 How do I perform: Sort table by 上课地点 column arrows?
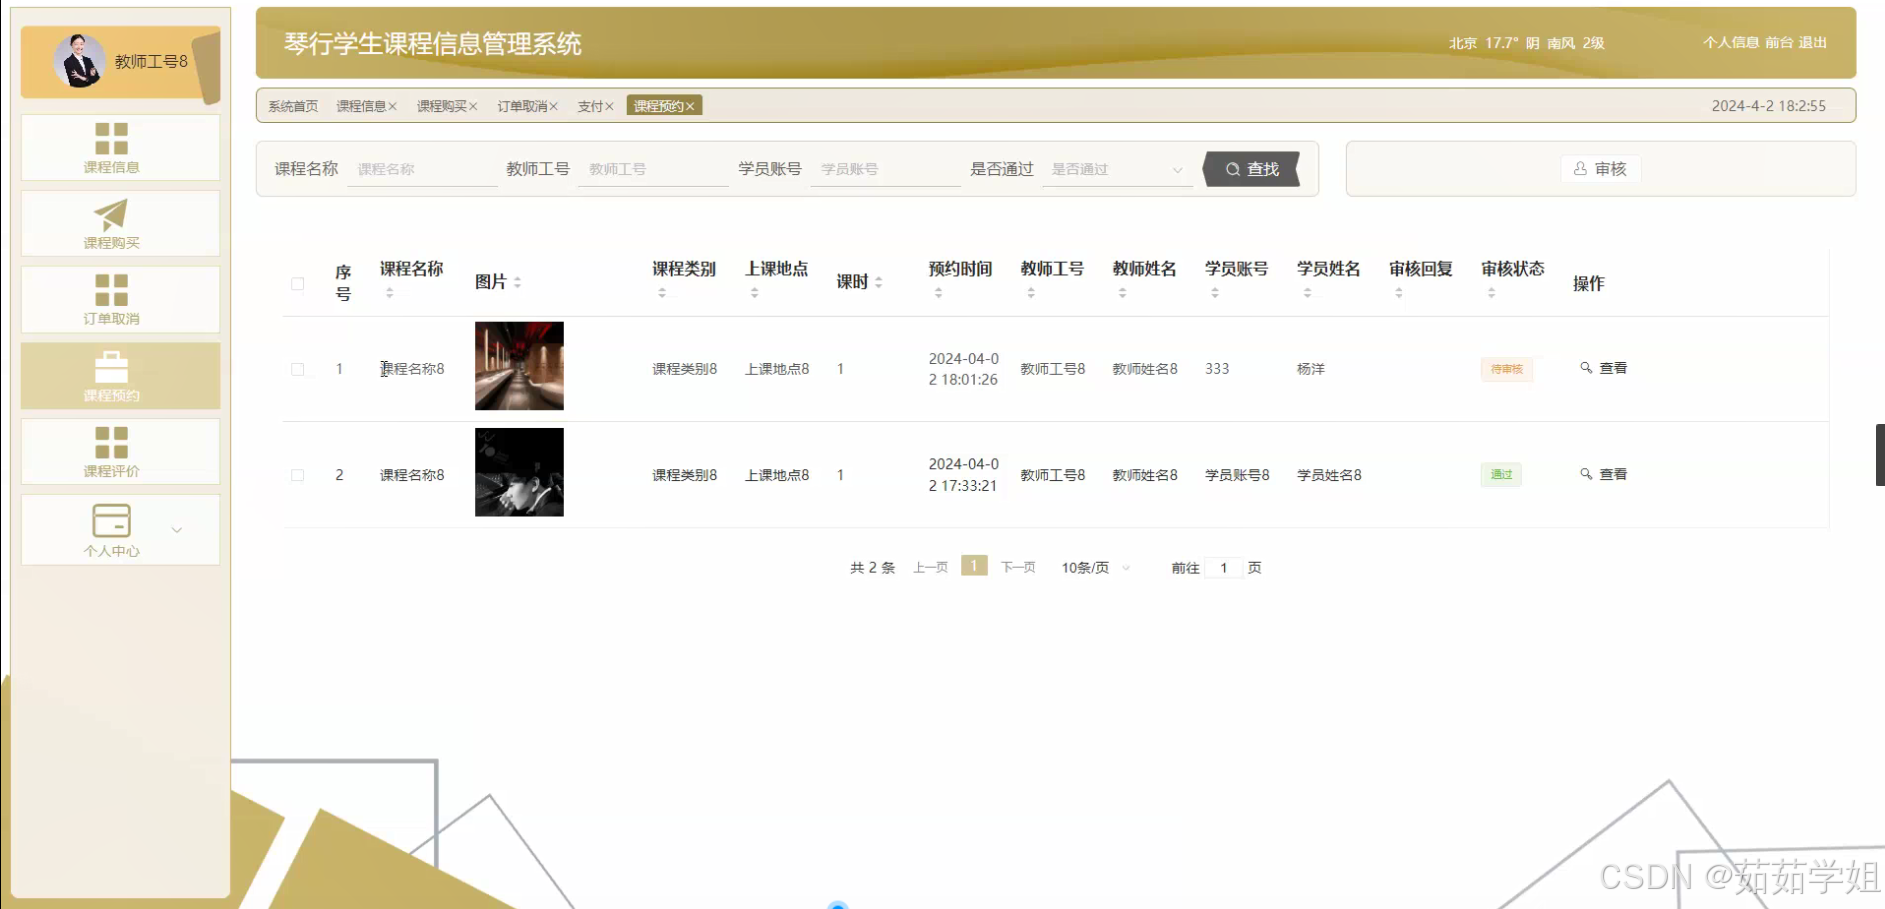[755, 293]
